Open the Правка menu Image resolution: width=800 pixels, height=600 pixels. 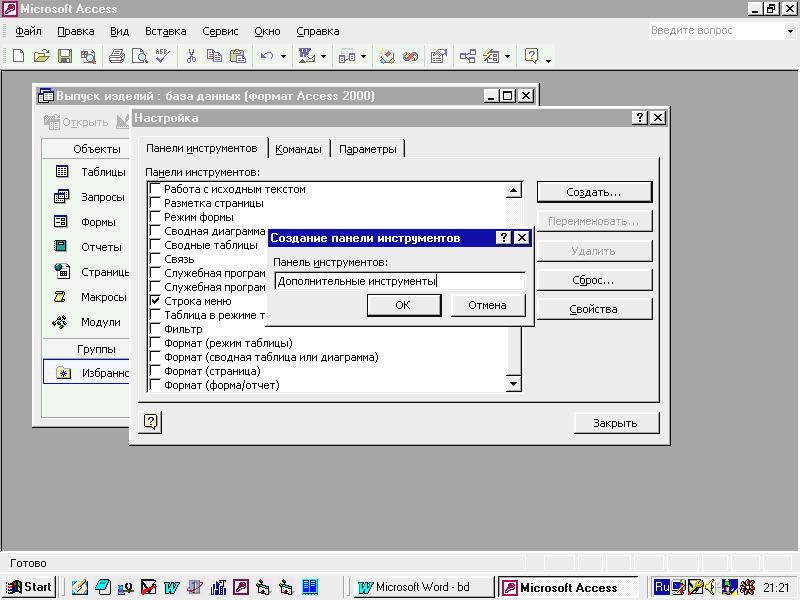click(x=76, y=31)
